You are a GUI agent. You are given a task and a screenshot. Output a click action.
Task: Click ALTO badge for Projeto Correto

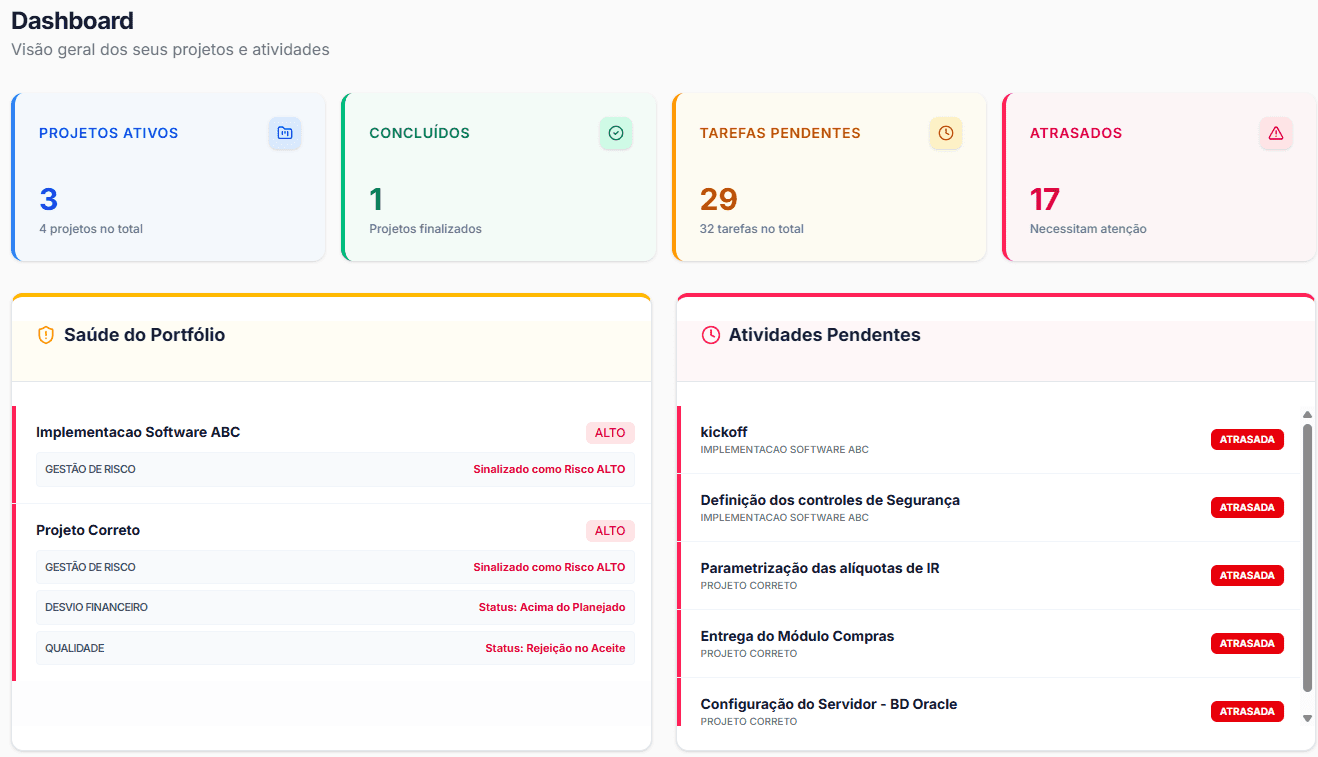pos(610,531)
